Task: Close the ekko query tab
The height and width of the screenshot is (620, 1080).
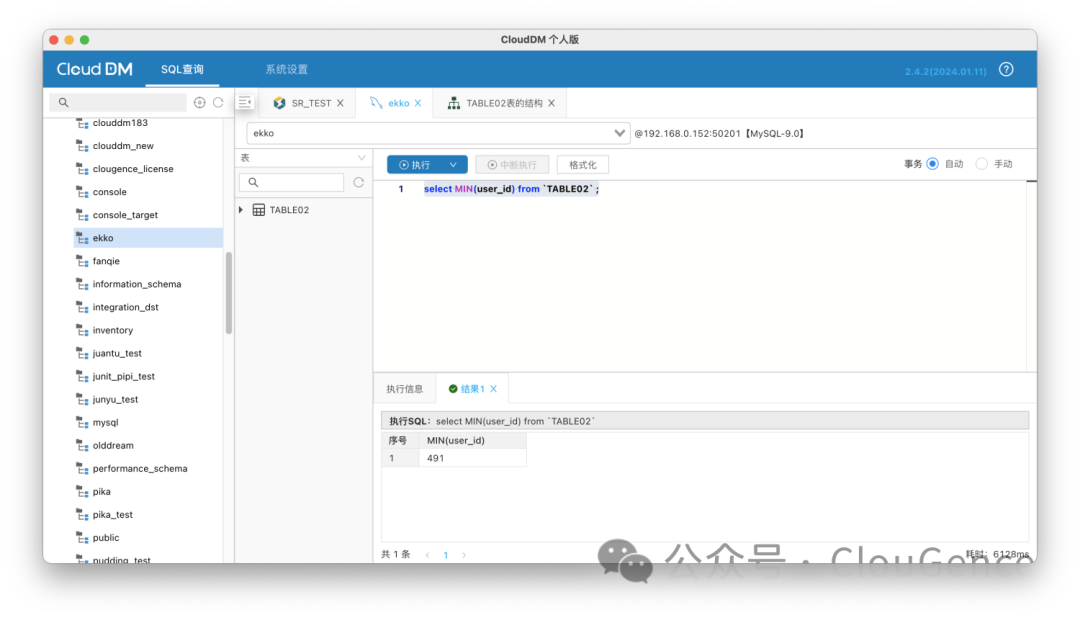Action: (418, 103)
